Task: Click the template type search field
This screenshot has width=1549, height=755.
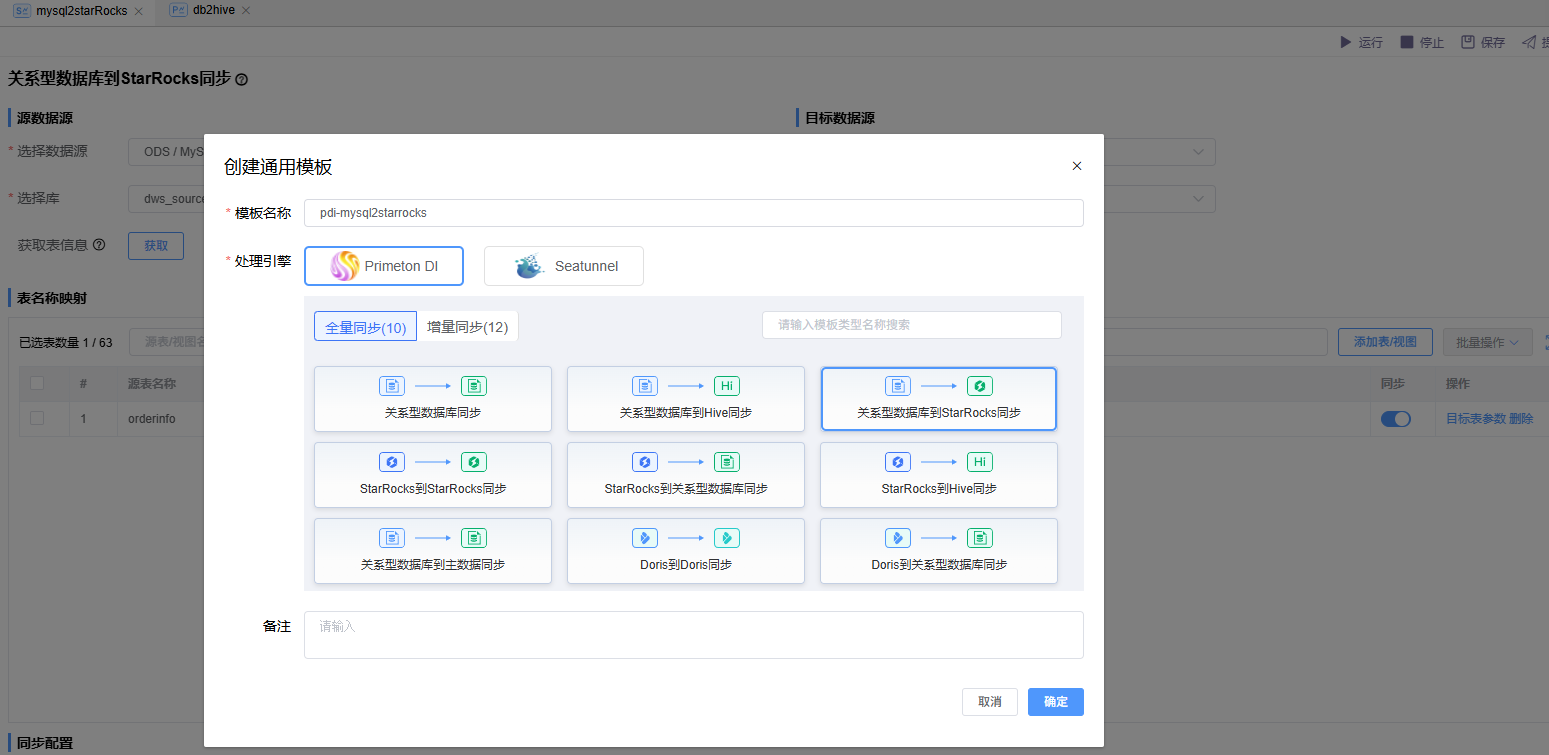Action: click(x=911, y=325)
